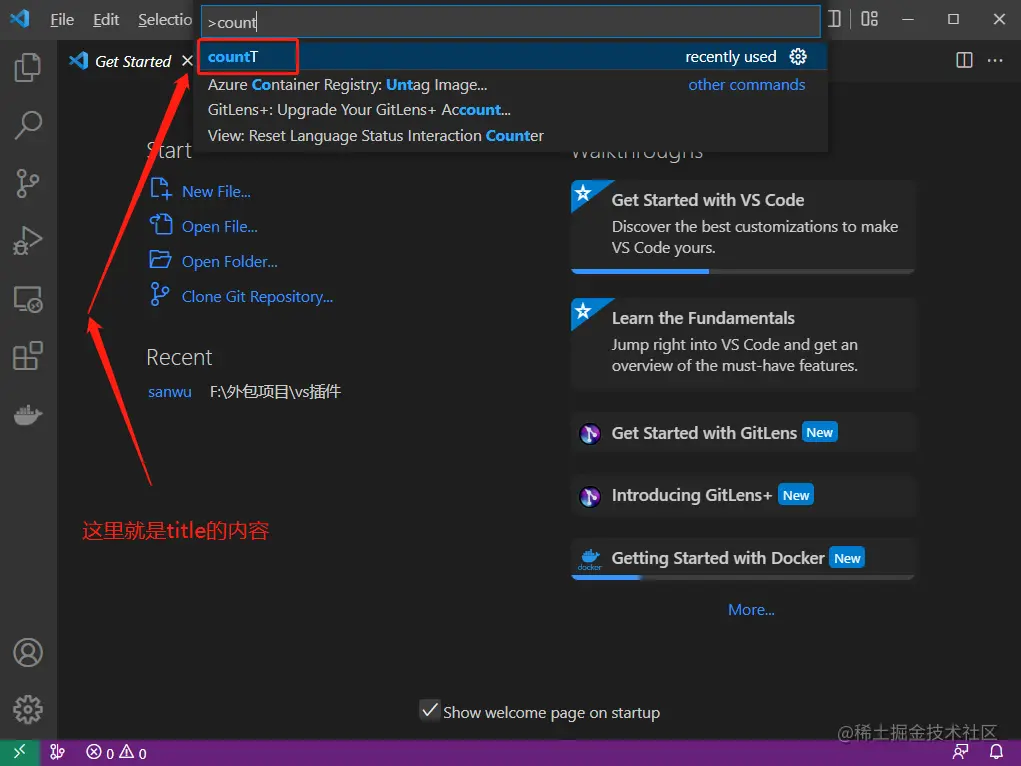This screenshot has width=1021, height=766.
Task: Click the sanwu folder path text
Action: (275, 391)
